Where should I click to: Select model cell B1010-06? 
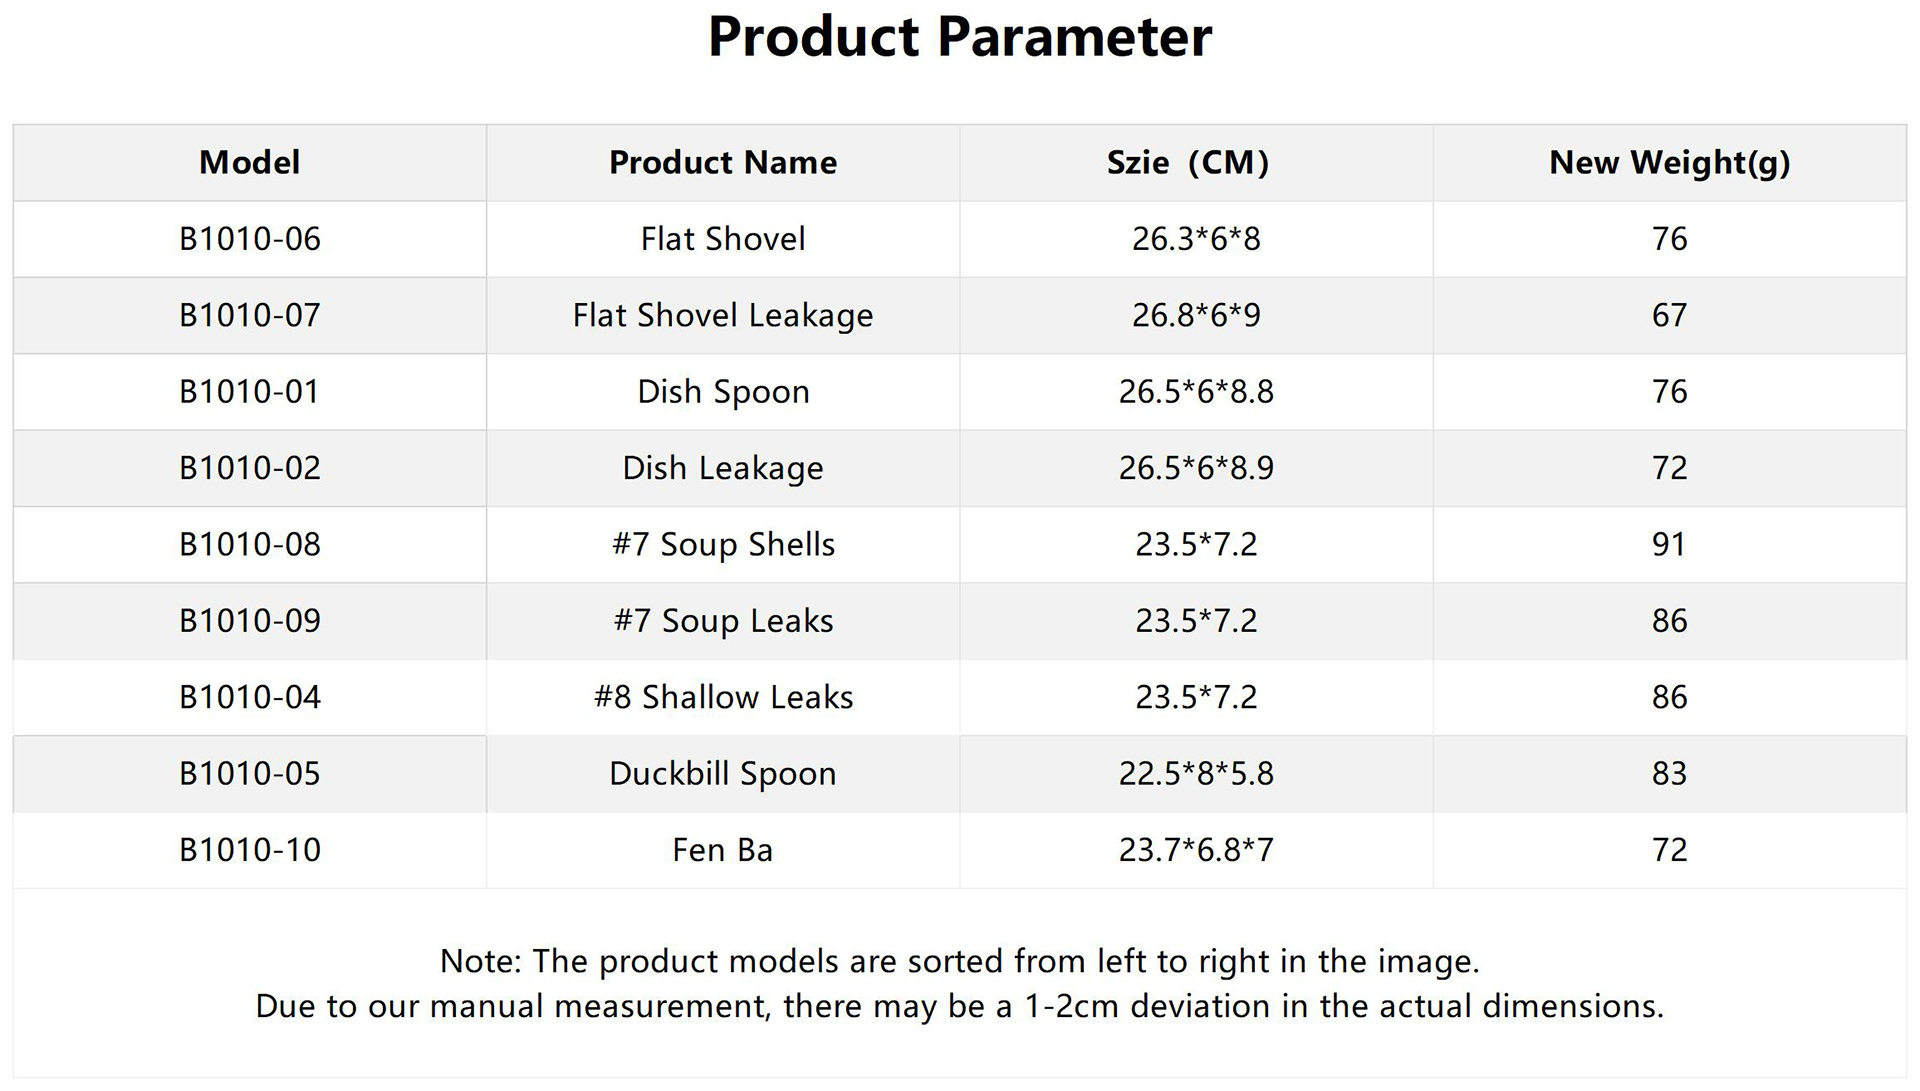249,239
